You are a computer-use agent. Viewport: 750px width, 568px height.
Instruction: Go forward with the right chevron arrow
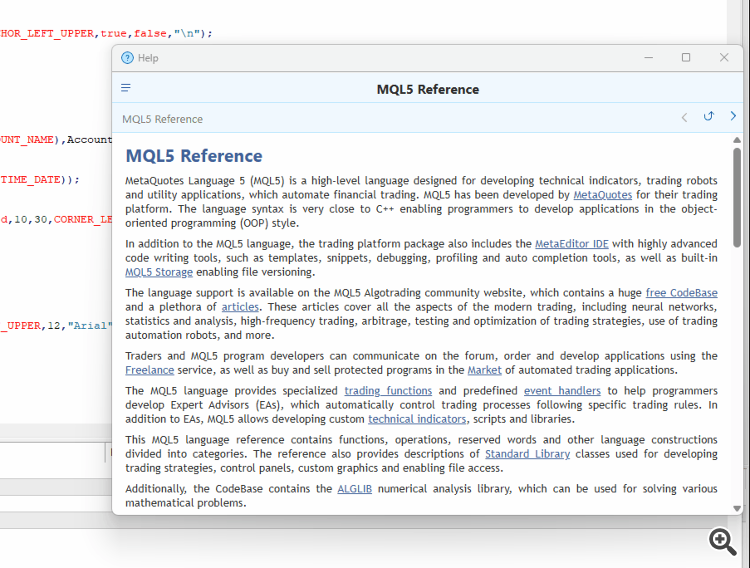pos(733,116)
